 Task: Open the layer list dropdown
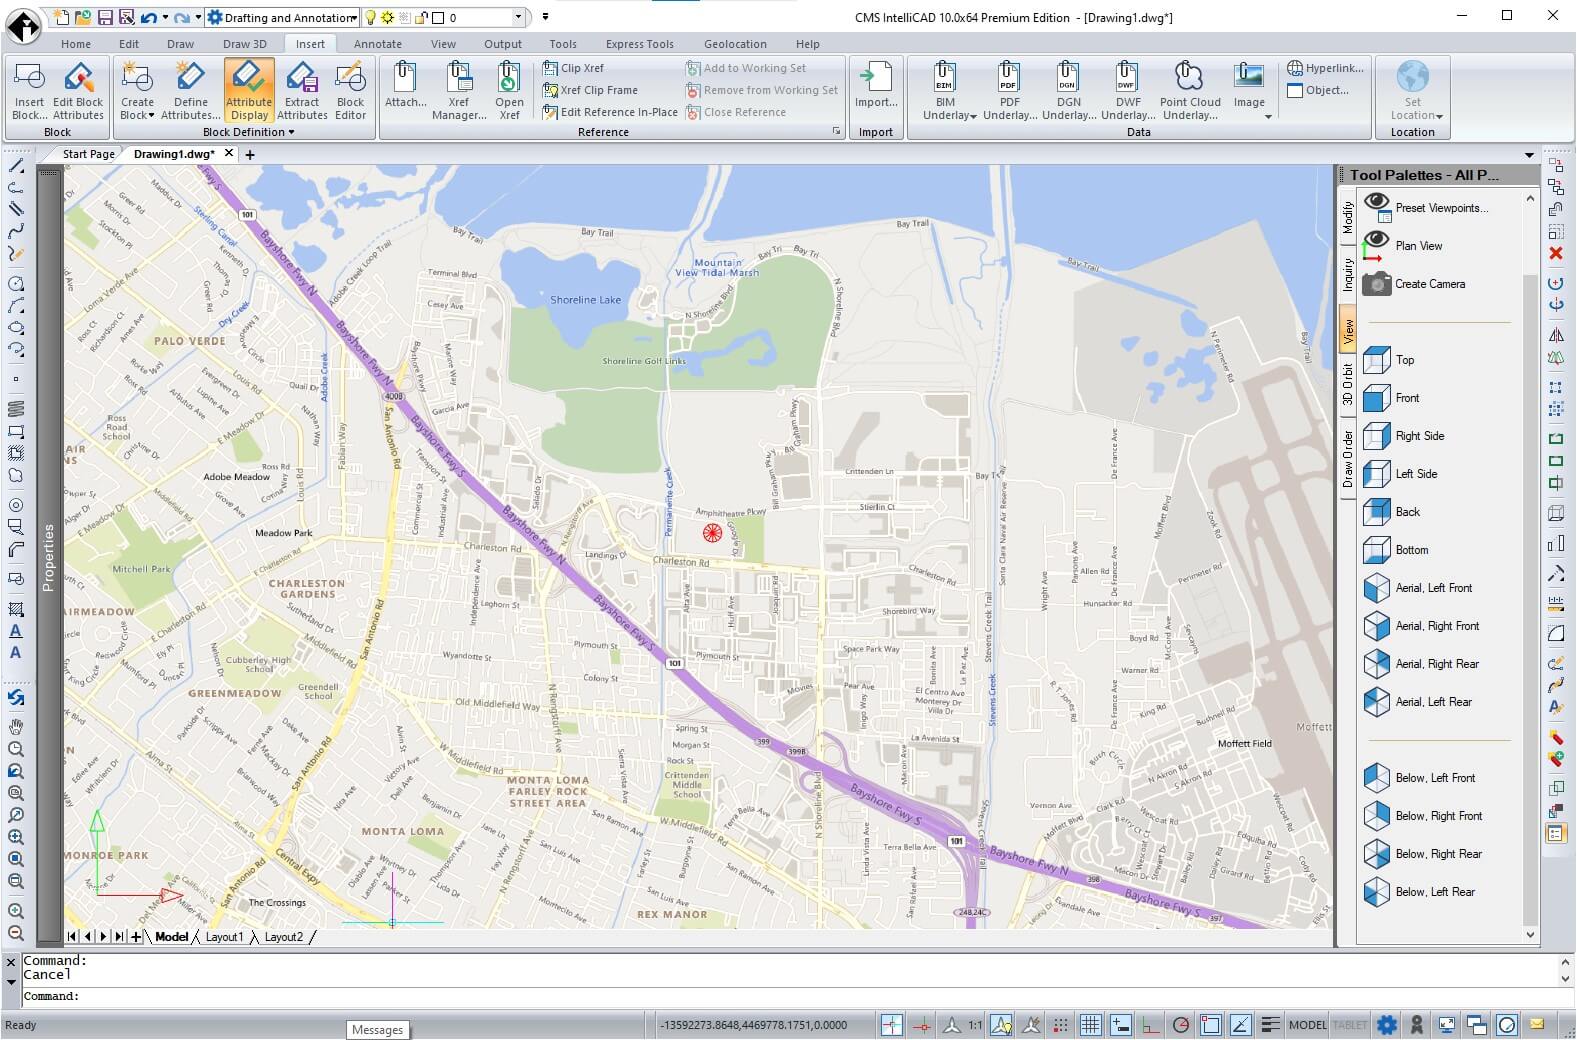coord(518,18)
